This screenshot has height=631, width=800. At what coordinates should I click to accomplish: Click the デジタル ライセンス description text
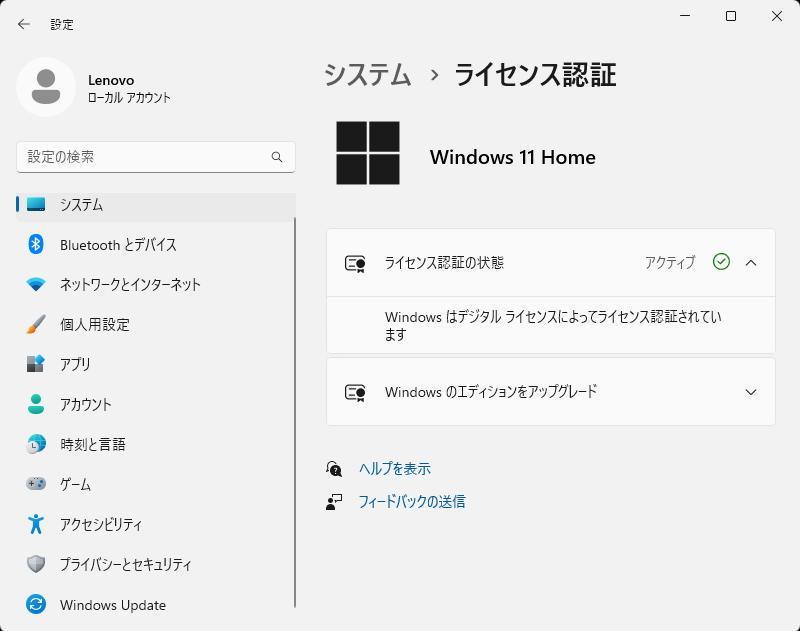553,325
